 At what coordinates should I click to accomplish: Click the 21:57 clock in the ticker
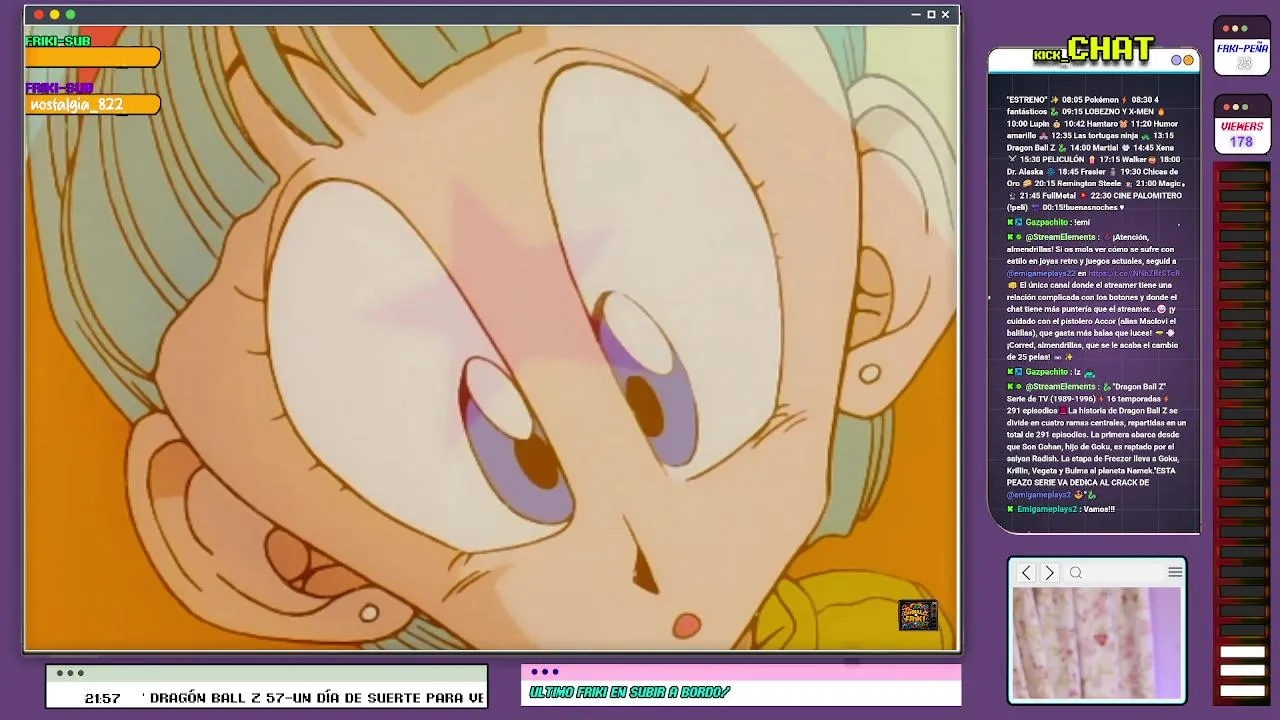click(x=102, y=698)
